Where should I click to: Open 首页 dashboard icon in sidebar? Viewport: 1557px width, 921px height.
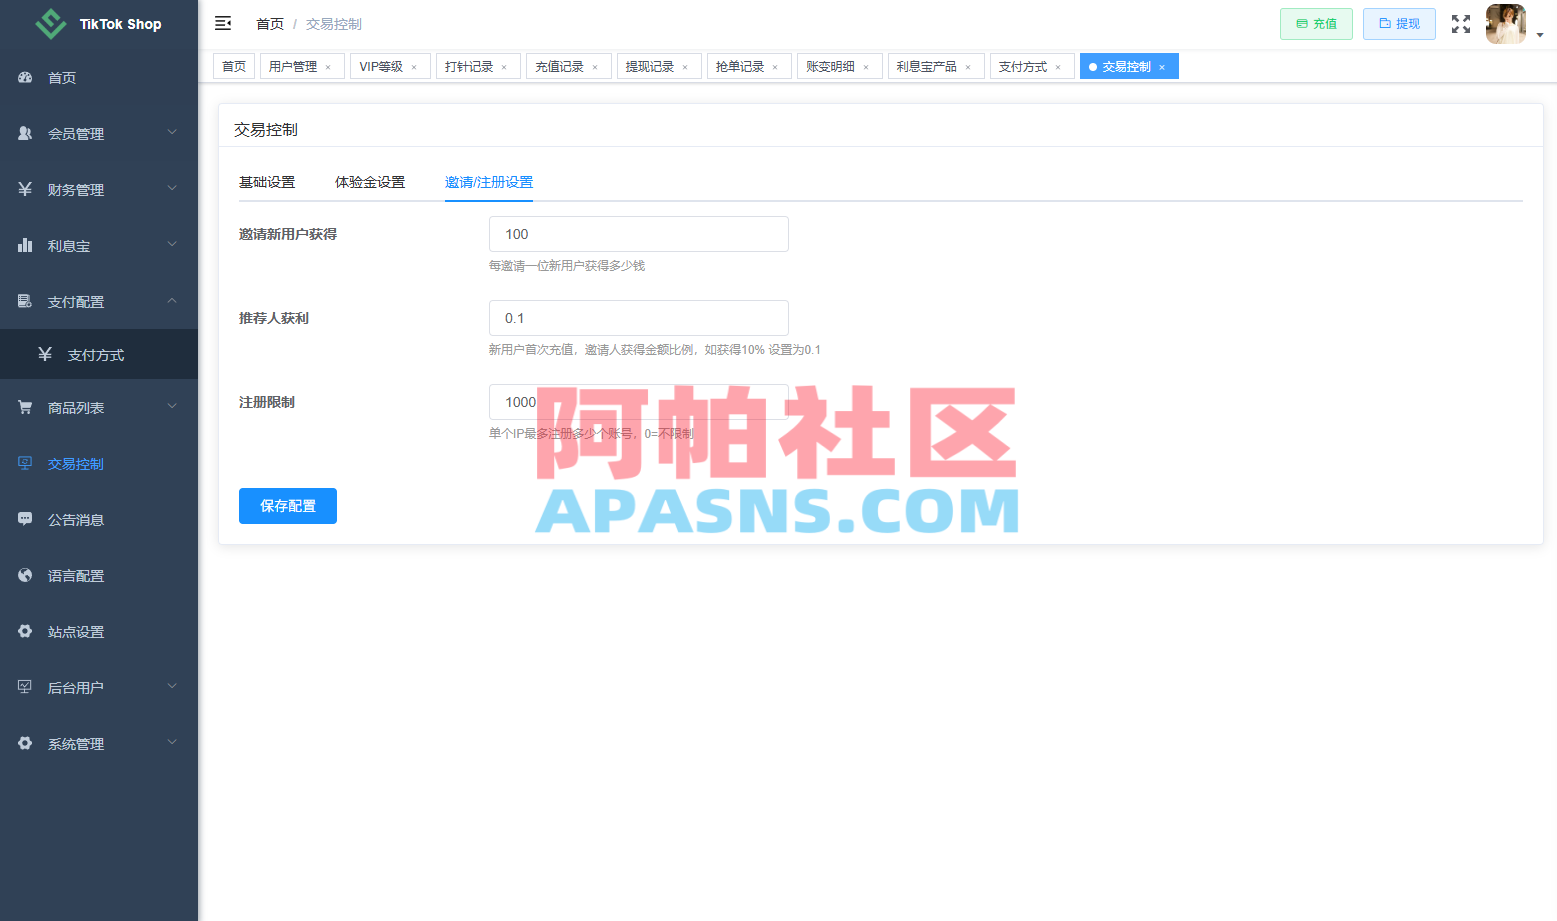[25, 77]
